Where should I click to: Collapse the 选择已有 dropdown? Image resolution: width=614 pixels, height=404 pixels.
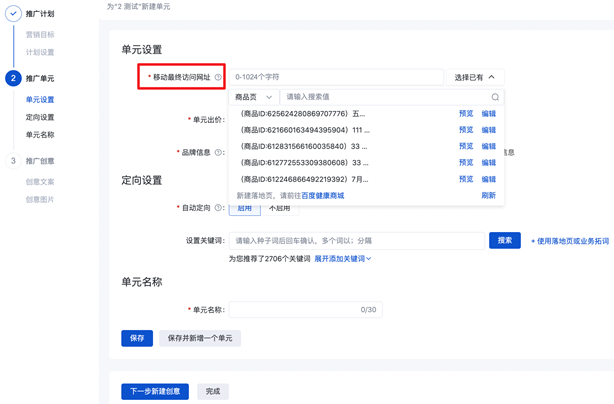[474, 77]
